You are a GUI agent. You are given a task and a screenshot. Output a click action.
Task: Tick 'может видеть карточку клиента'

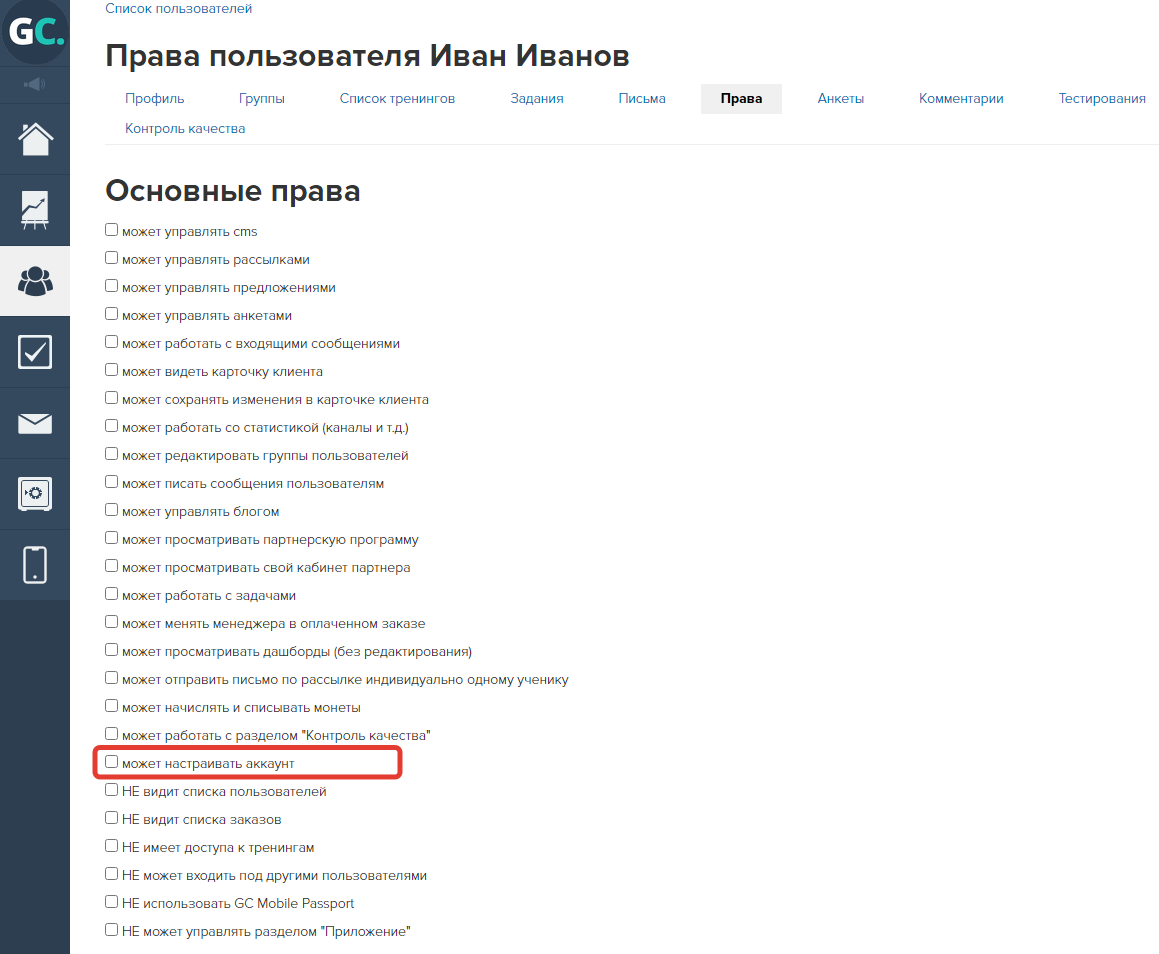(112, 370)
